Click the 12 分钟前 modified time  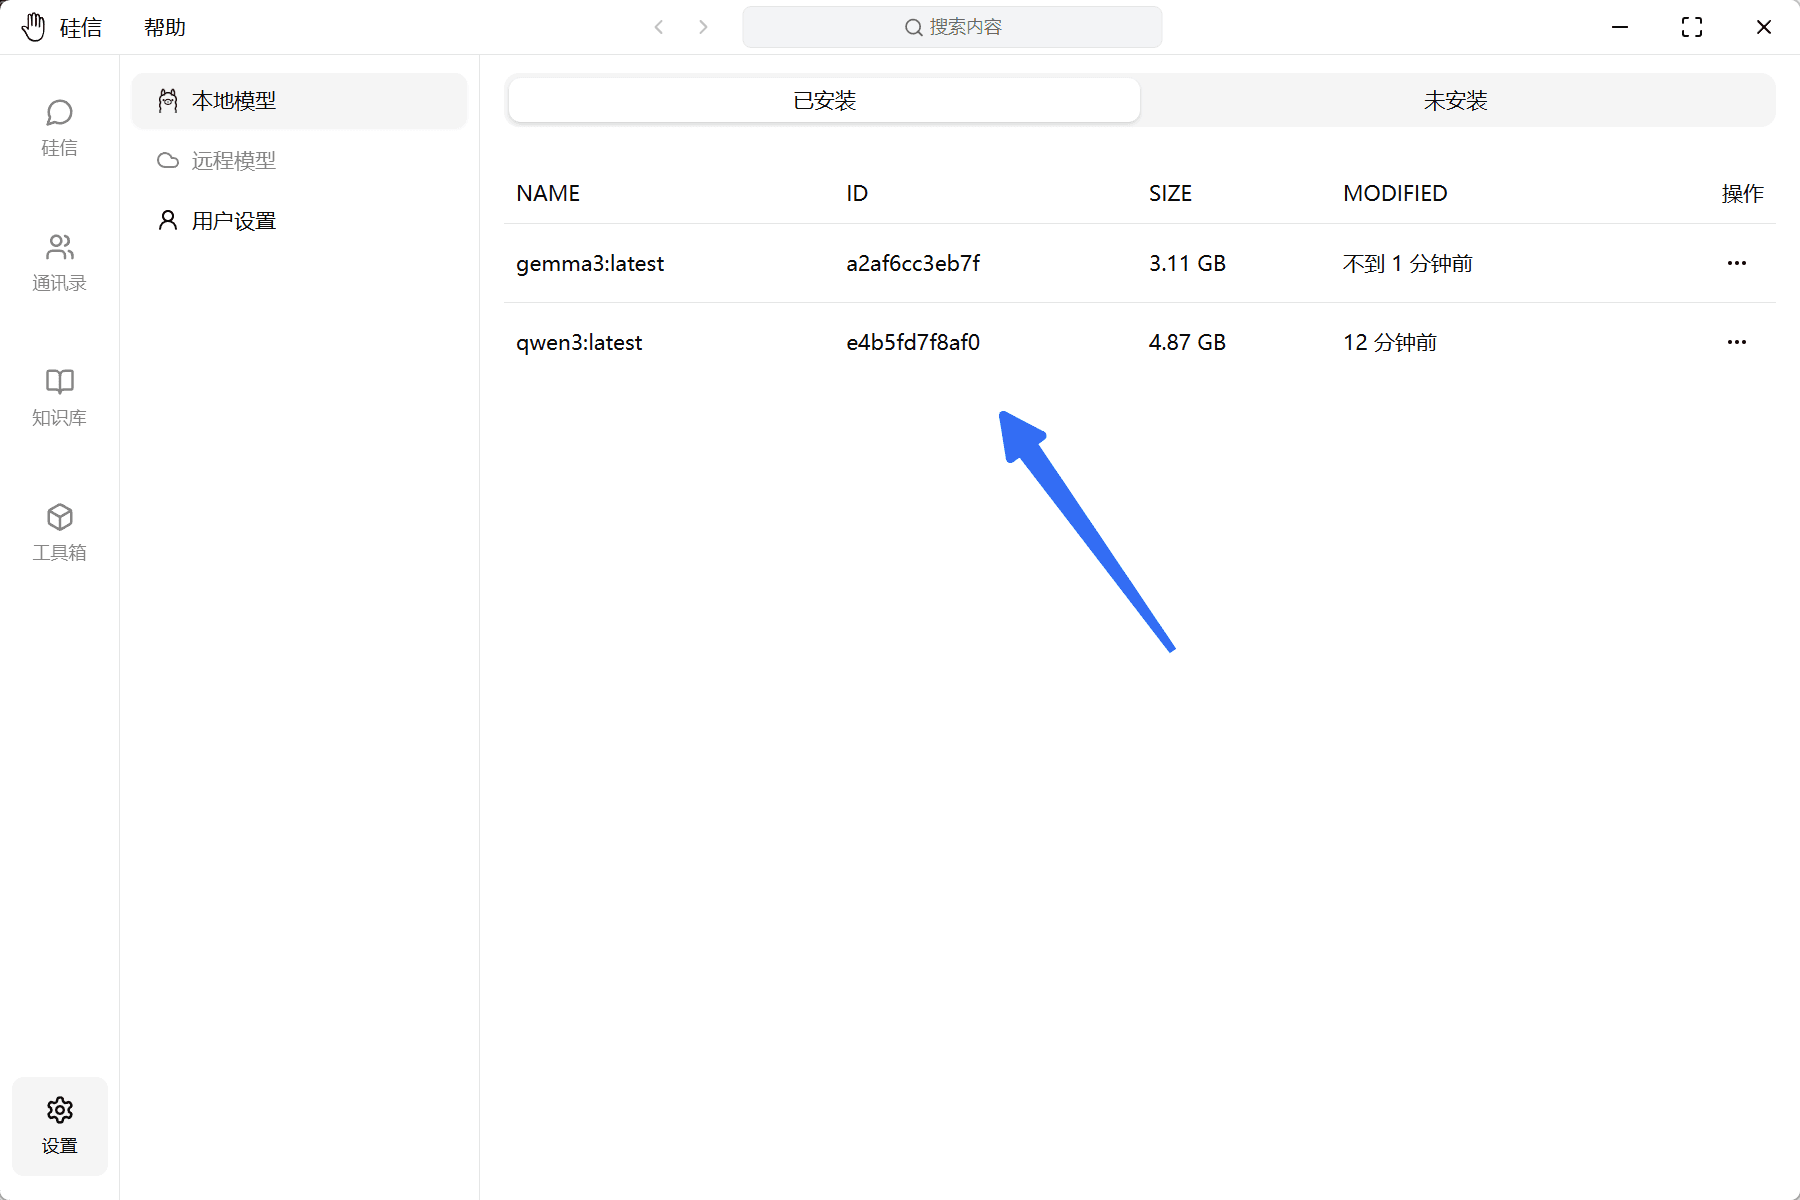click(x=1390, y=343)
